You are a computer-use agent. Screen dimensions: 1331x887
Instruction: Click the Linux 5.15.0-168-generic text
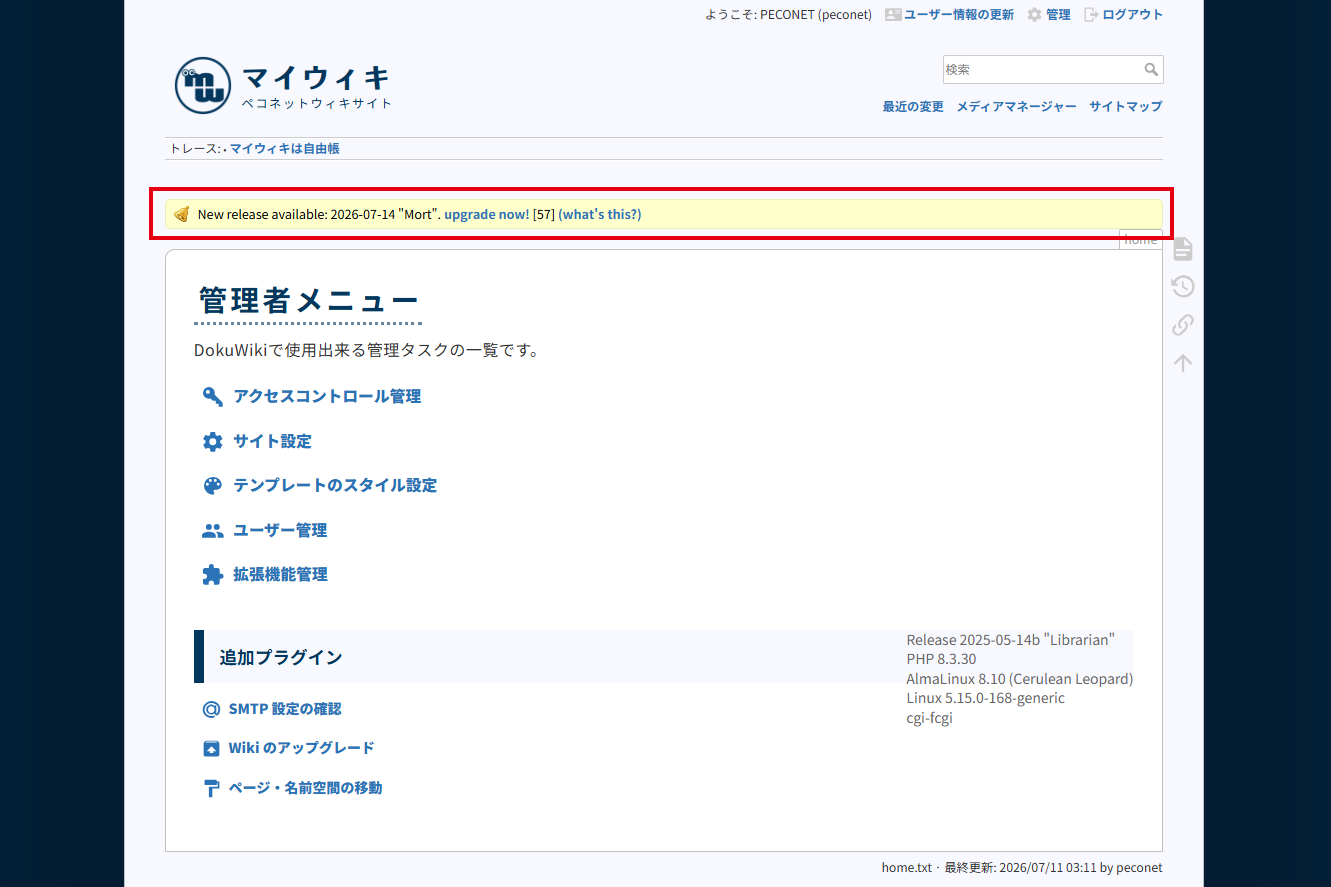pos(985,698)
